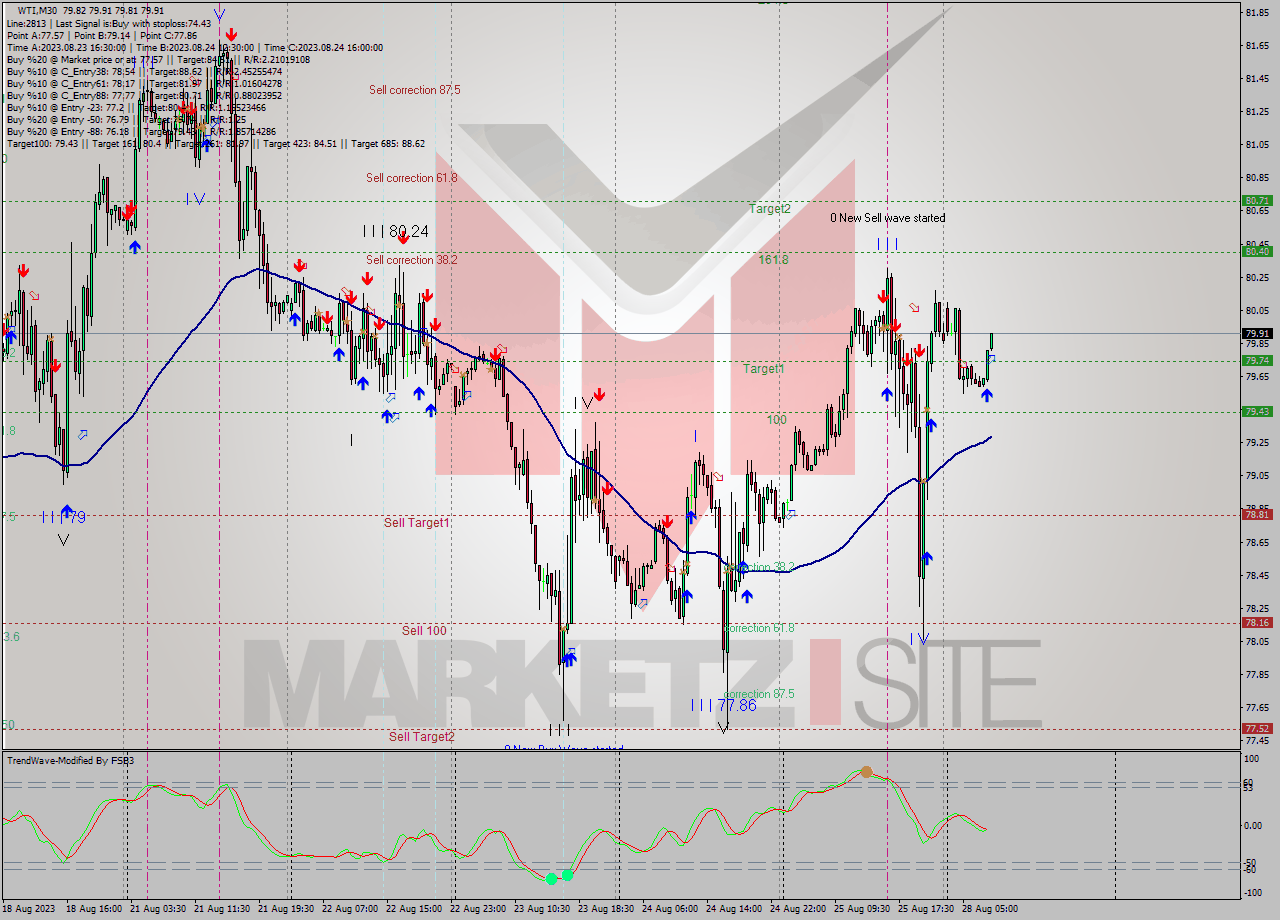Click the 'WTI,M30' chart title

point(39,11)
